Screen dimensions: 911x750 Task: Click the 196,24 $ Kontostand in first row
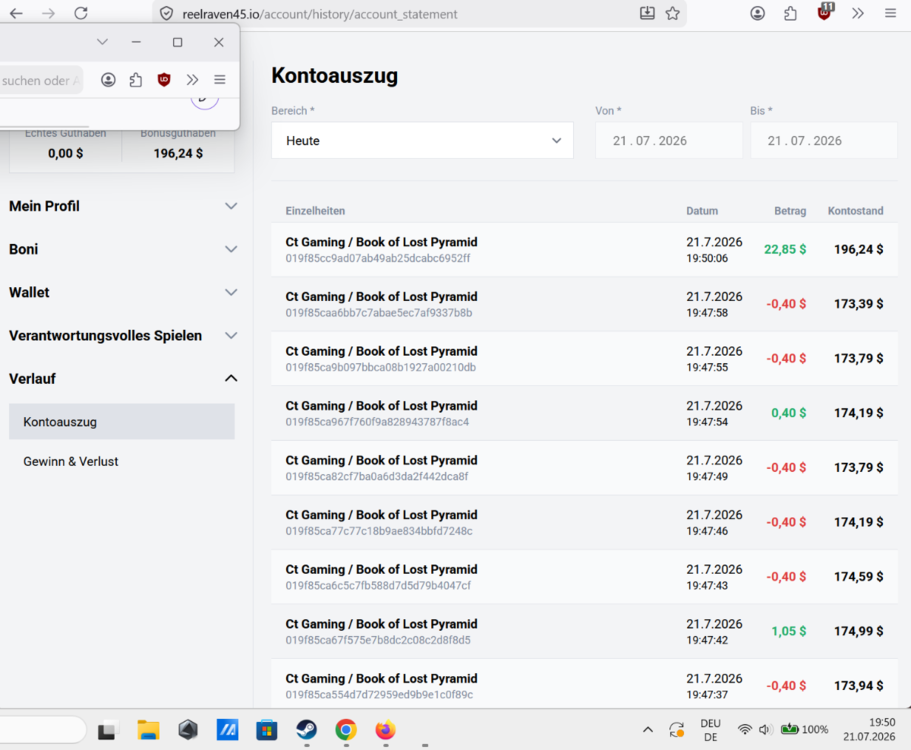pos(859,249)
